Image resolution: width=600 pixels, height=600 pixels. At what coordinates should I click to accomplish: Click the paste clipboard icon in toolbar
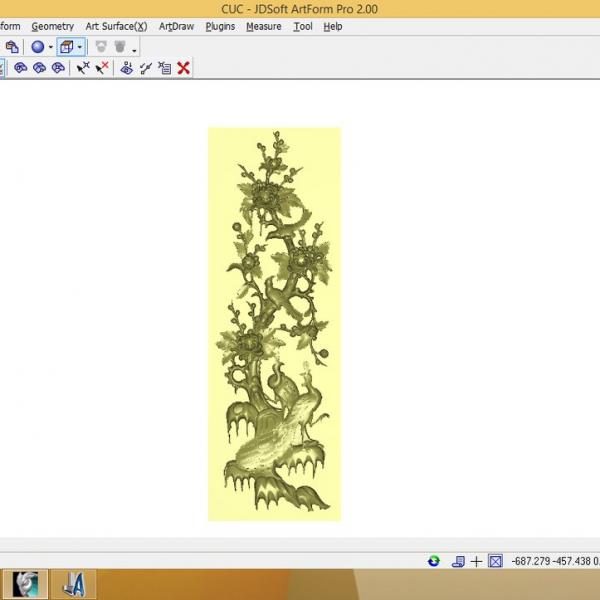point(12,46)
